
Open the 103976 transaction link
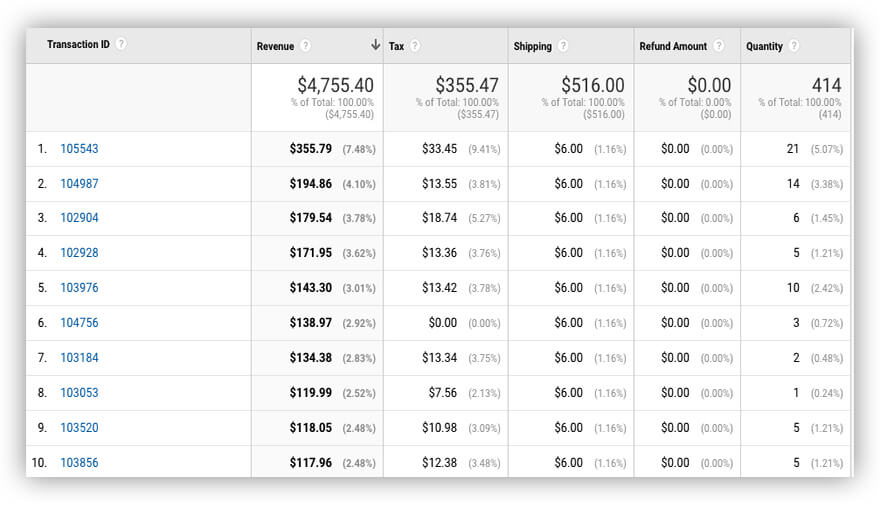click(x=79, y=288)
